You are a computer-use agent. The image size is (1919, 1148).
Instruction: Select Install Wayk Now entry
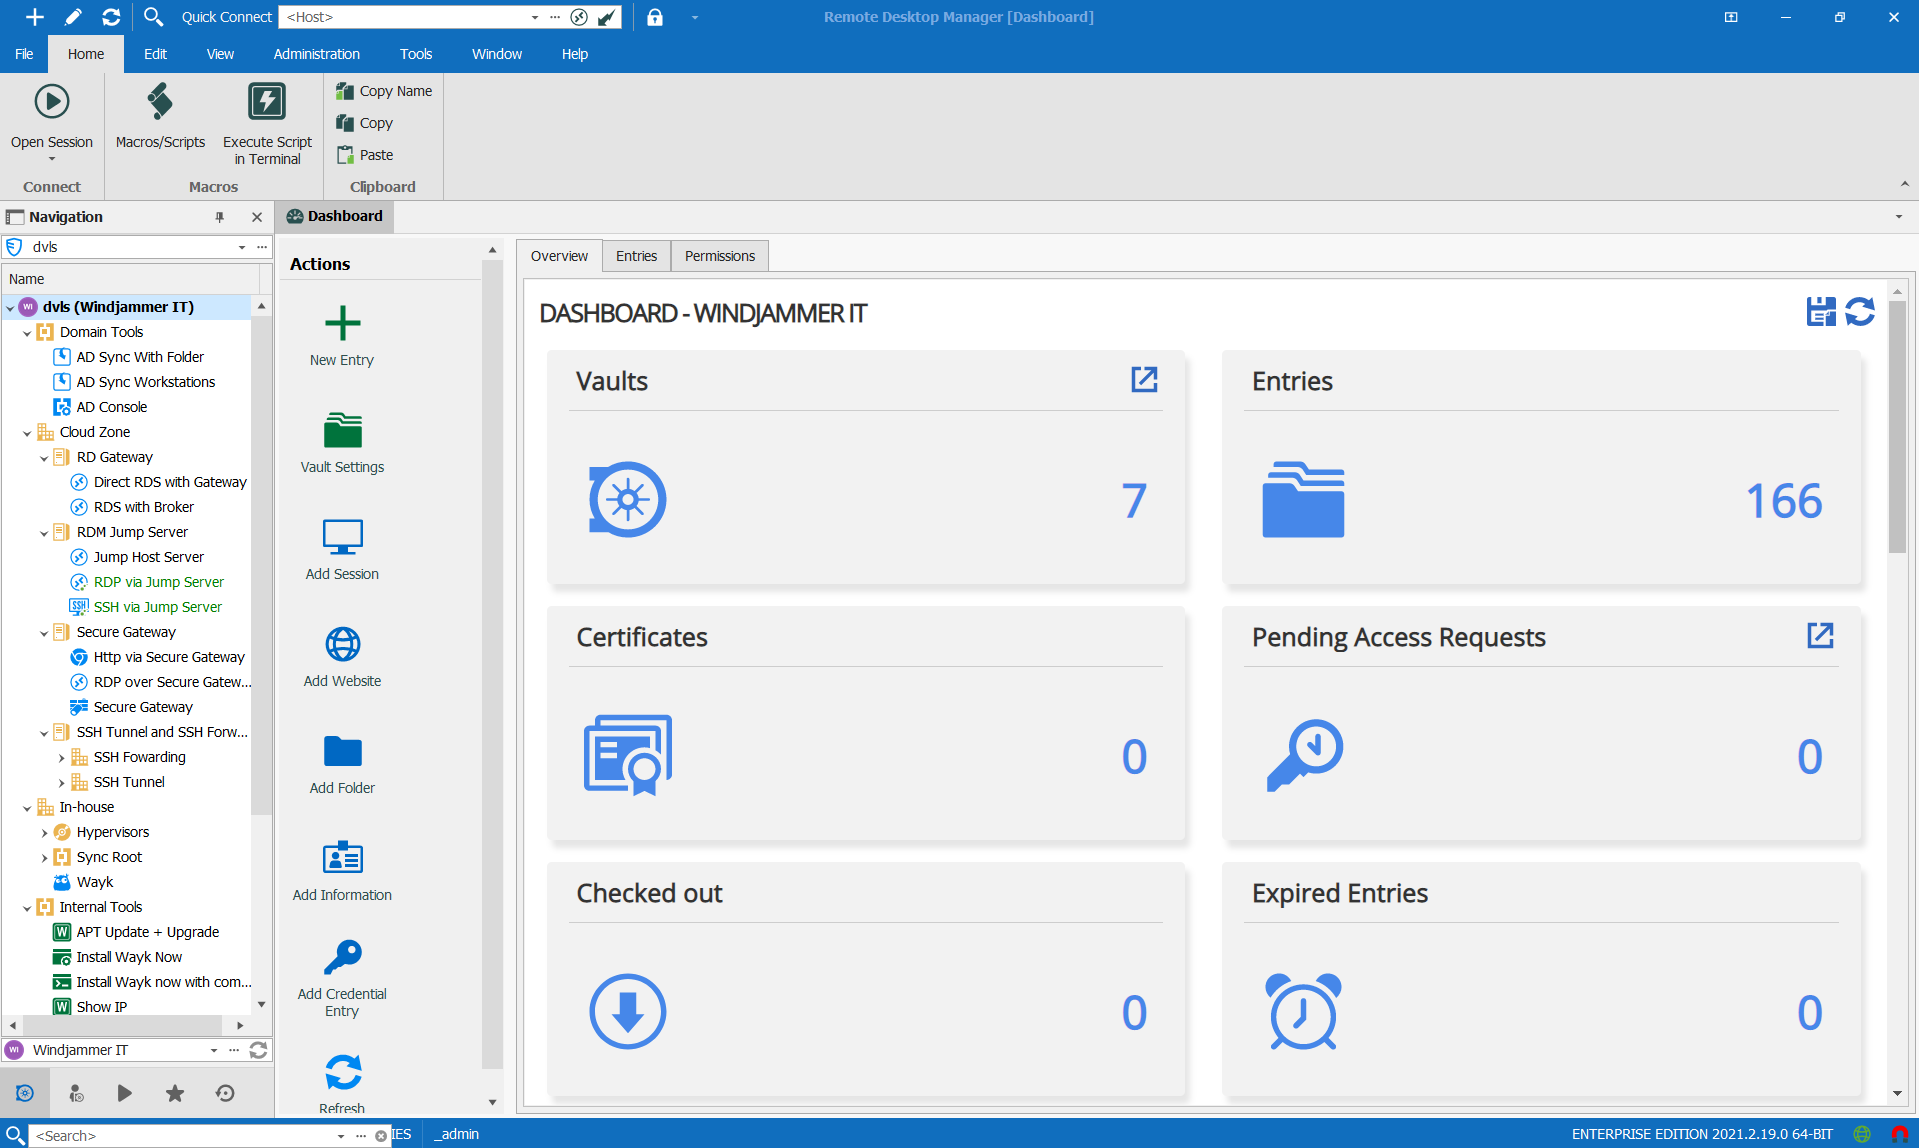[x=129, y=957]
